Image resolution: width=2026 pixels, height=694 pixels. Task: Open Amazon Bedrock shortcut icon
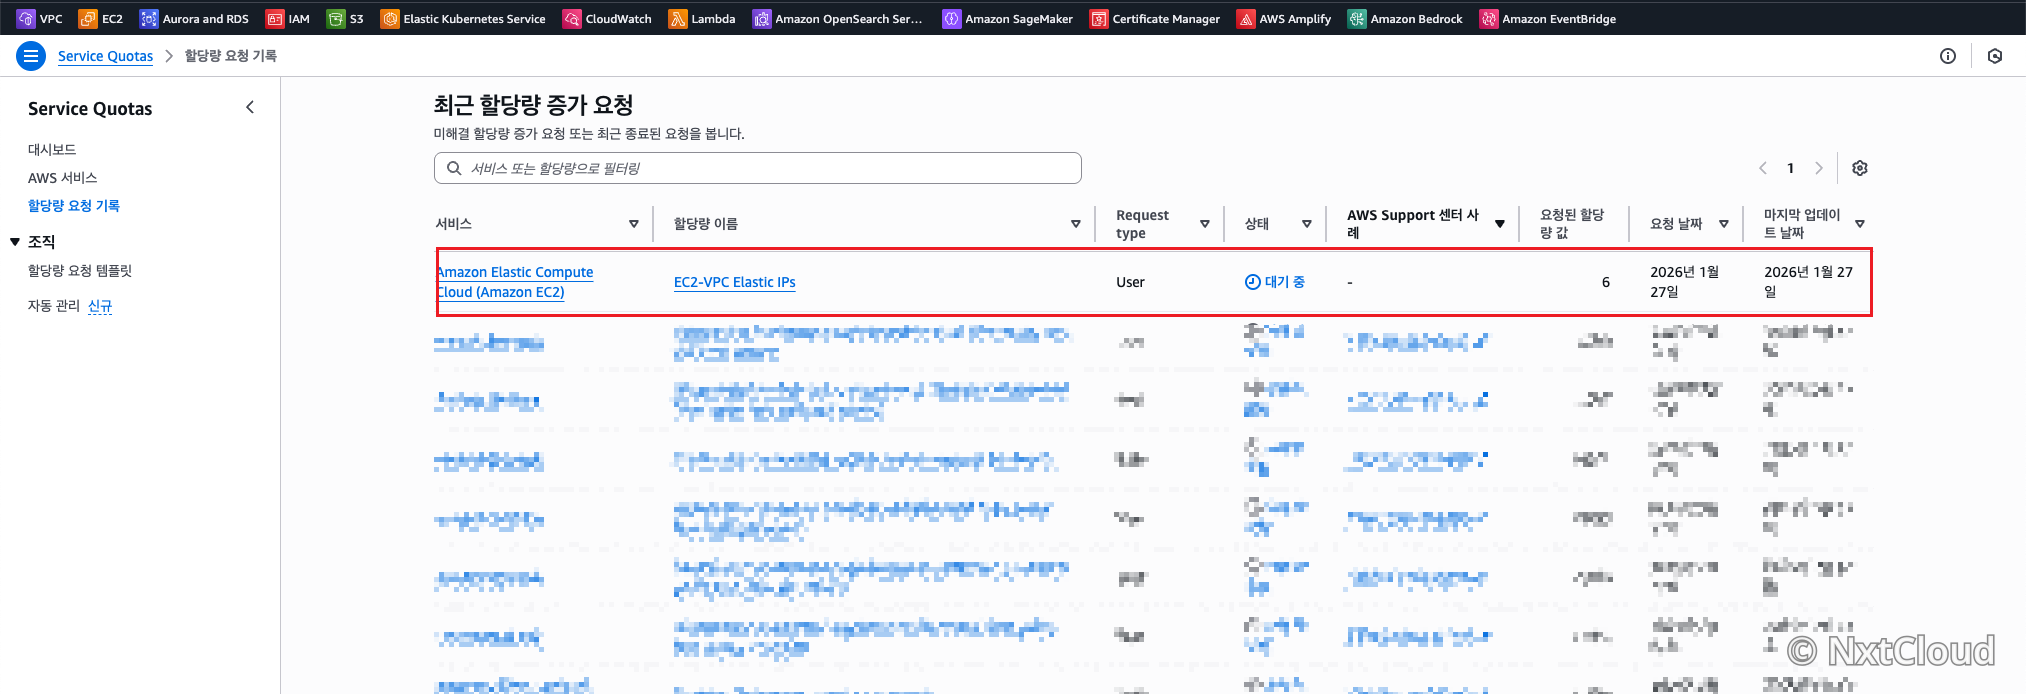[x=1357, y=18]
